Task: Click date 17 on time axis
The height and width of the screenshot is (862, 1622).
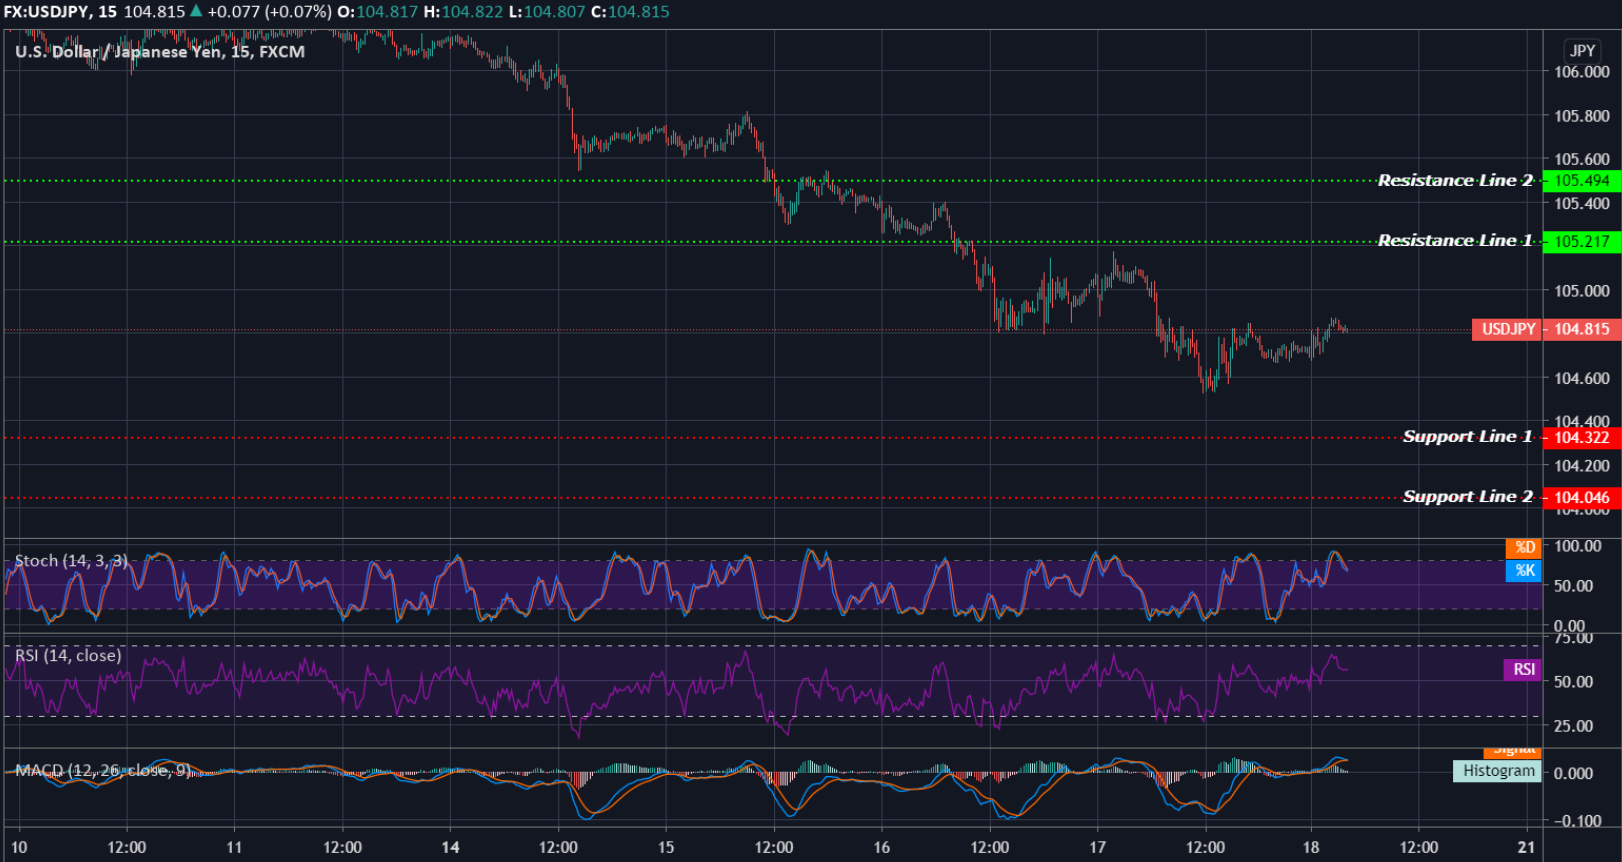Action: click(1098, 847)
